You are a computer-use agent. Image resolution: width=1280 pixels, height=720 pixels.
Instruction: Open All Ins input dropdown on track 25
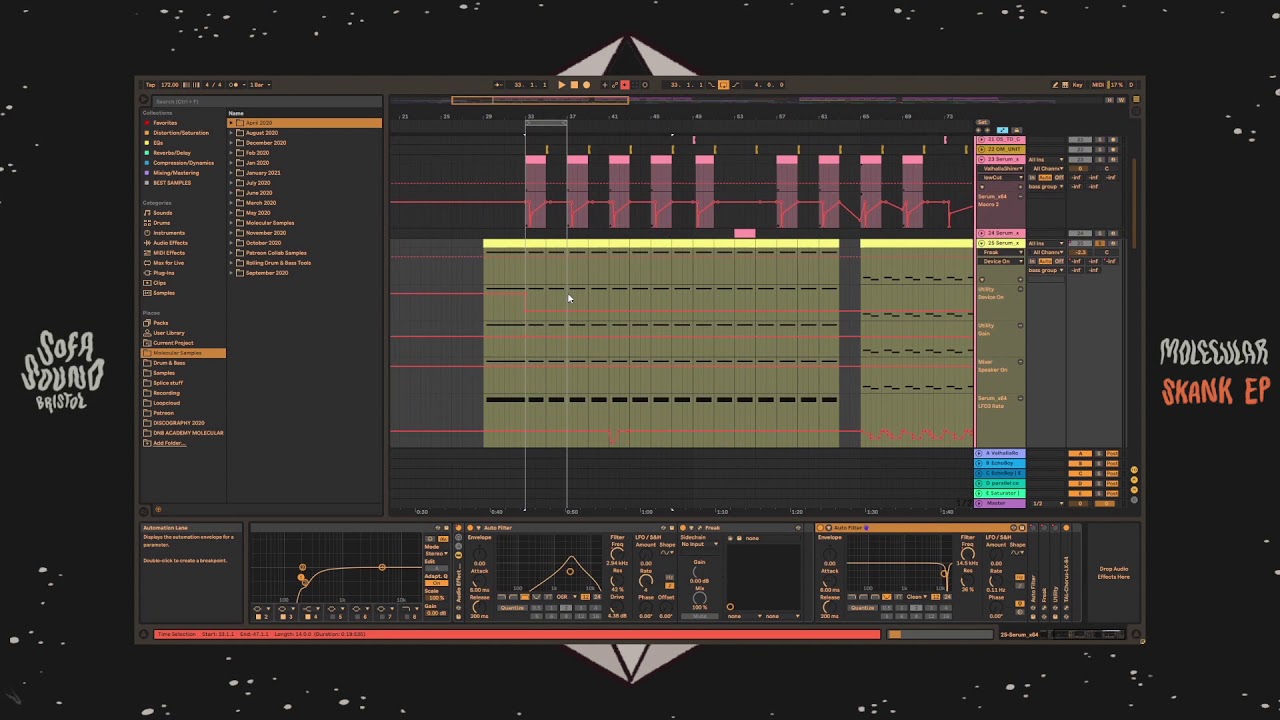tap(1045, 243)
